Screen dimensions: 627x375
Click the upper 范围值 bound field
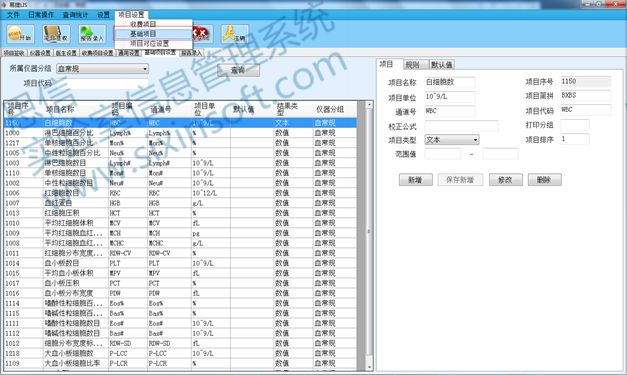click(x=500, y=154)
